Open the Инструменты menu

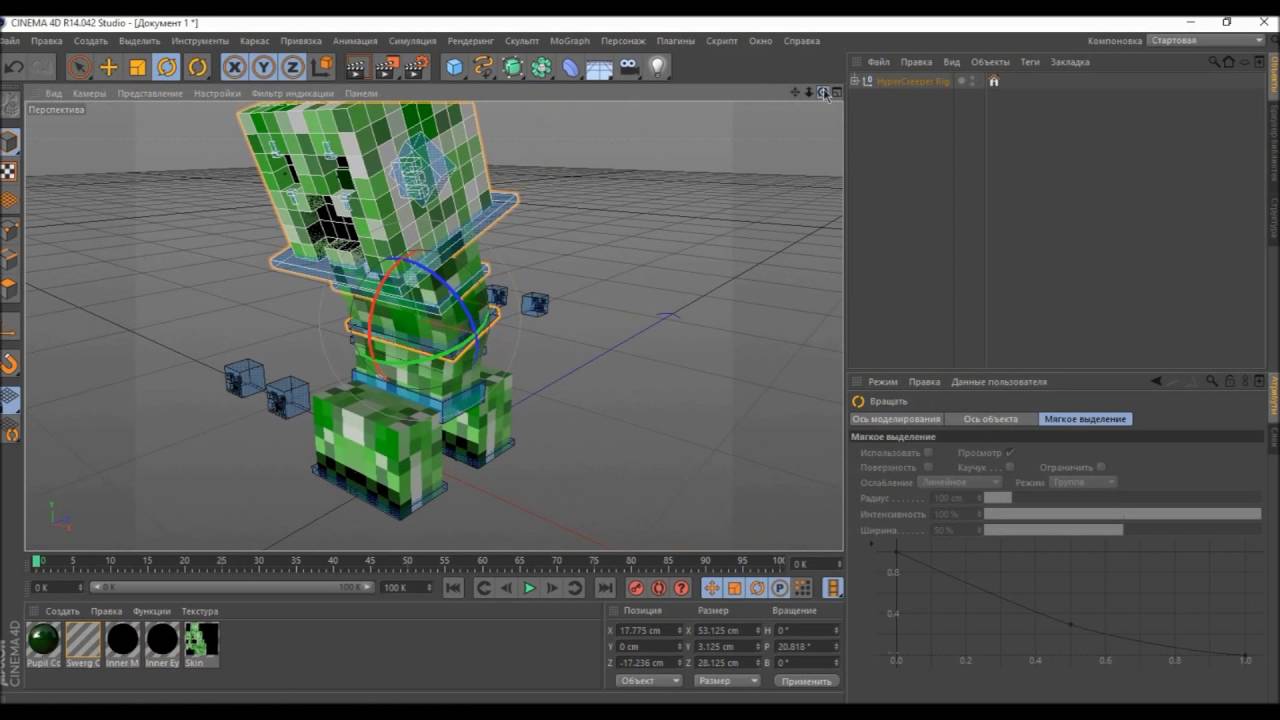(x=200, y=41)
